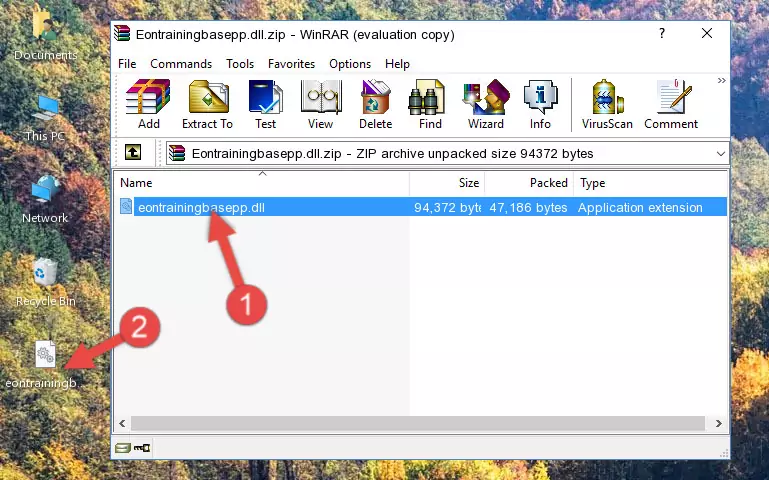
Task: Open the Help menu
Action: (x=397, y=64)
